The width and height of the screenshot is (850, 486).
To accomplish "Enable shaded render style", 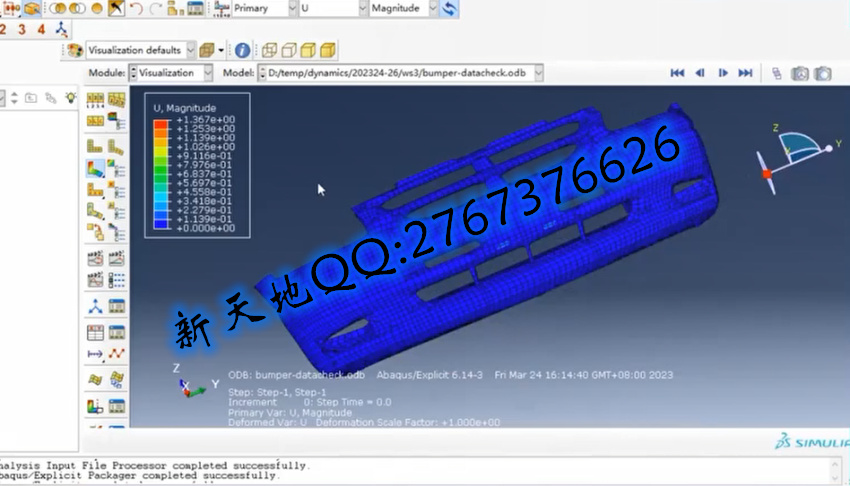I will (327, 50).
